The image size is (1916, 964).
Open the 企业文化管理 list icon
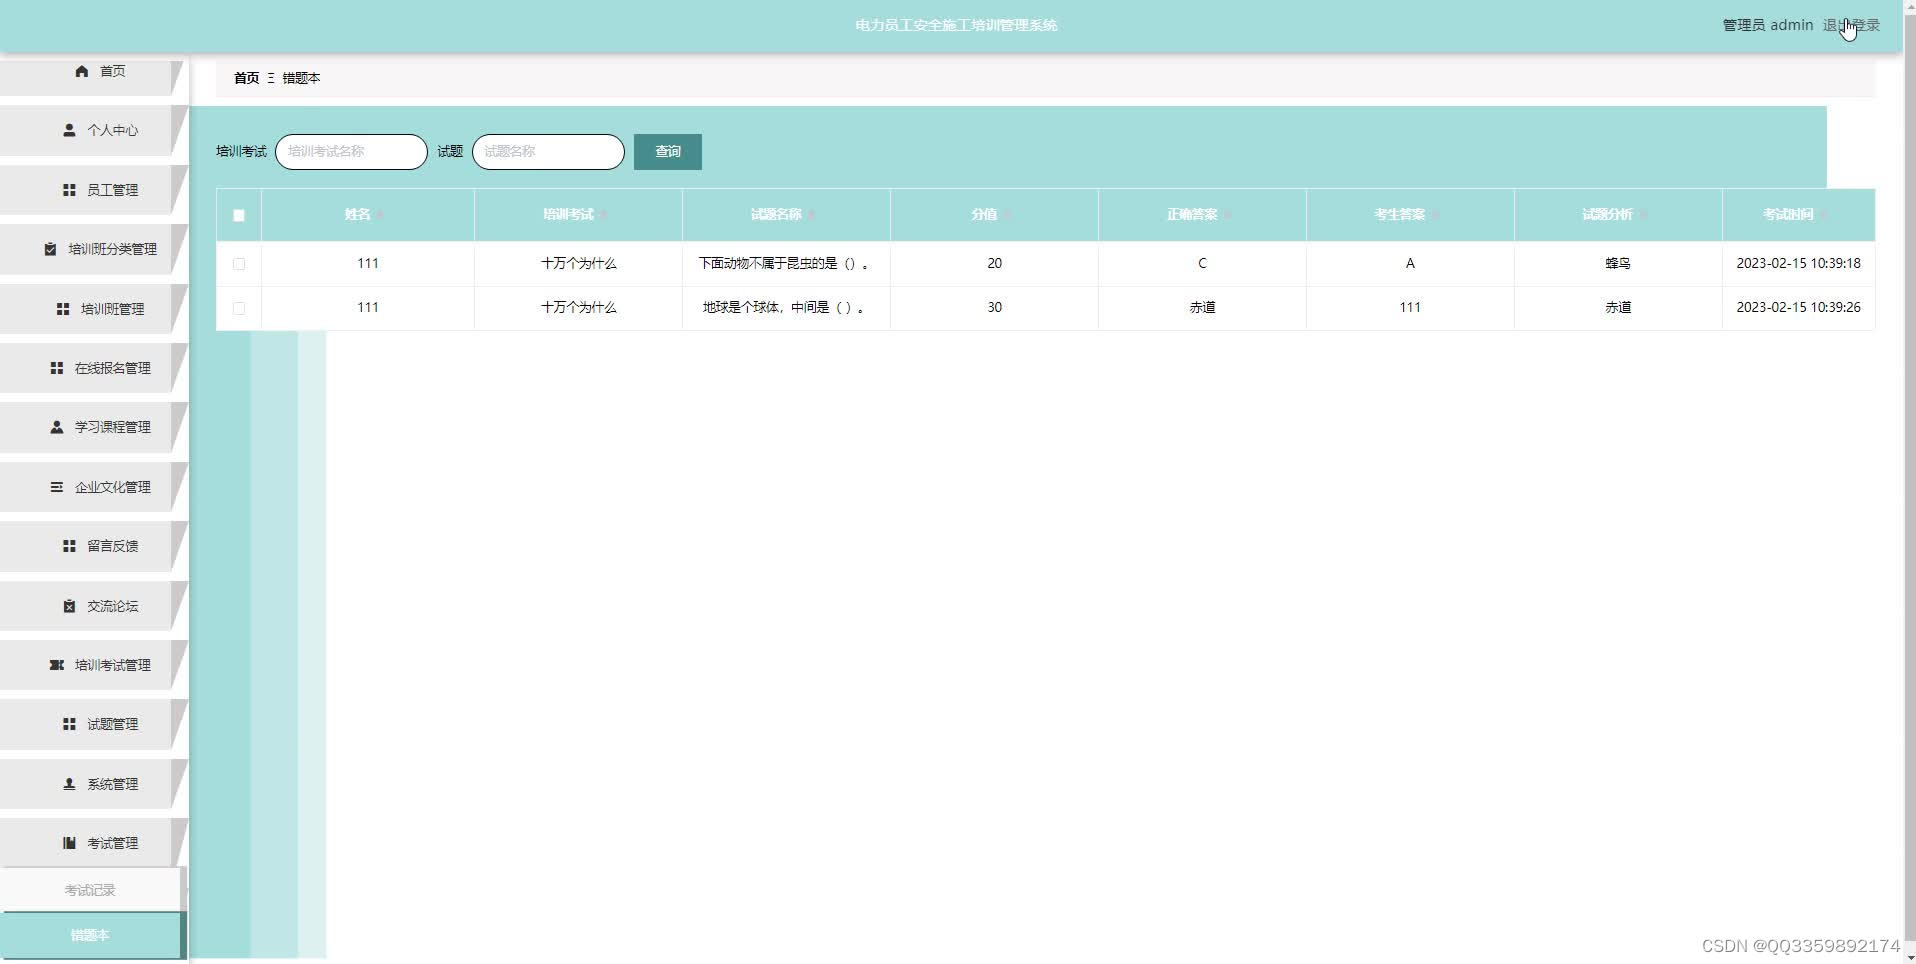click(57, 487)
